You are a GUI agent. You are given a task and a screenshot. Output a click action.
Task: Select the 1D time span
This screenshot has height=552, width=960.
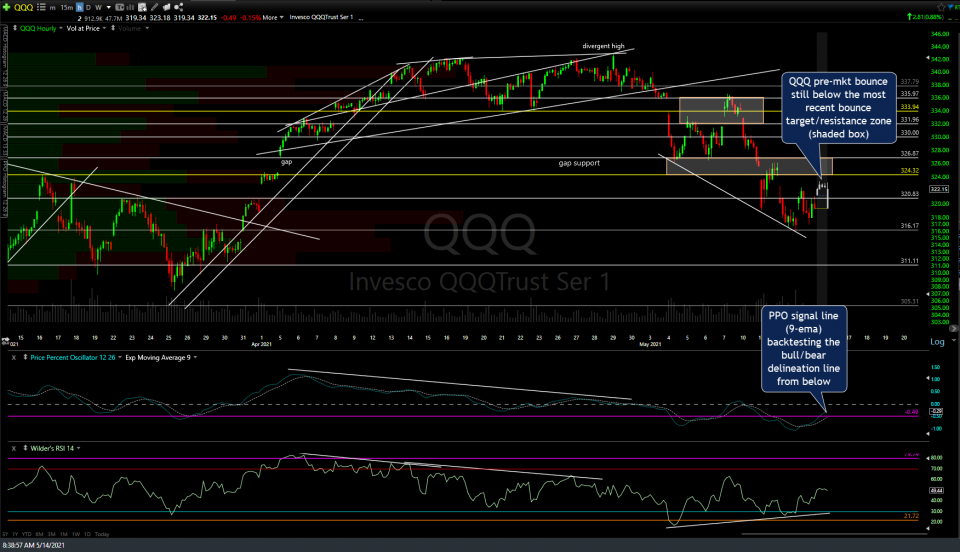pos(87,534)
